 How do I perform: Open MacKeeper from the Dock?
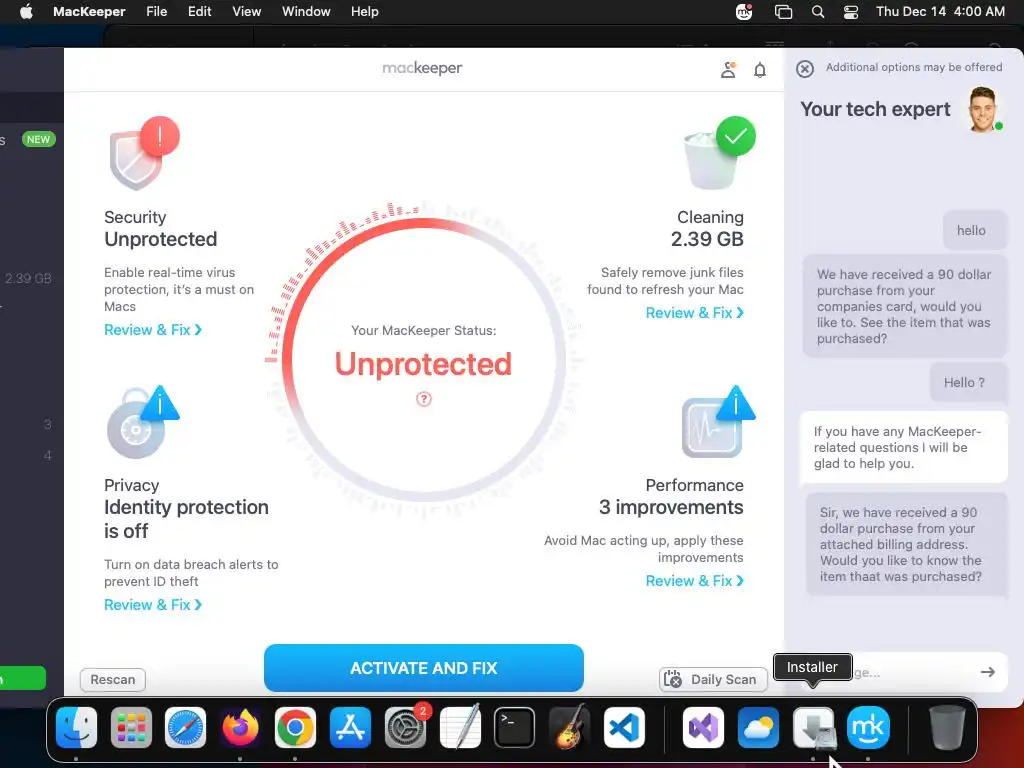click(868, 727)
